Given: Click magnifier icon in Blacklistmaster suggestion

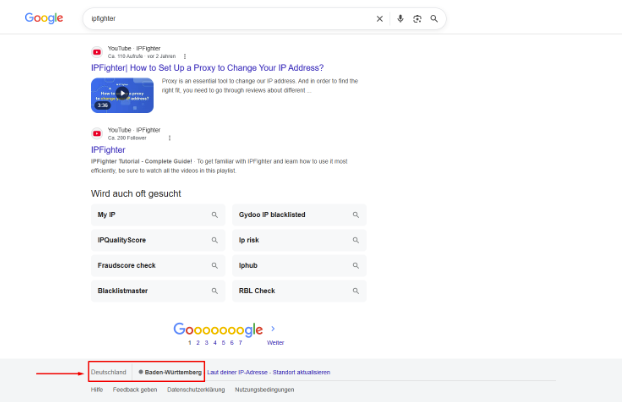Looking at the screenshot, I should [x=215, y=291].
